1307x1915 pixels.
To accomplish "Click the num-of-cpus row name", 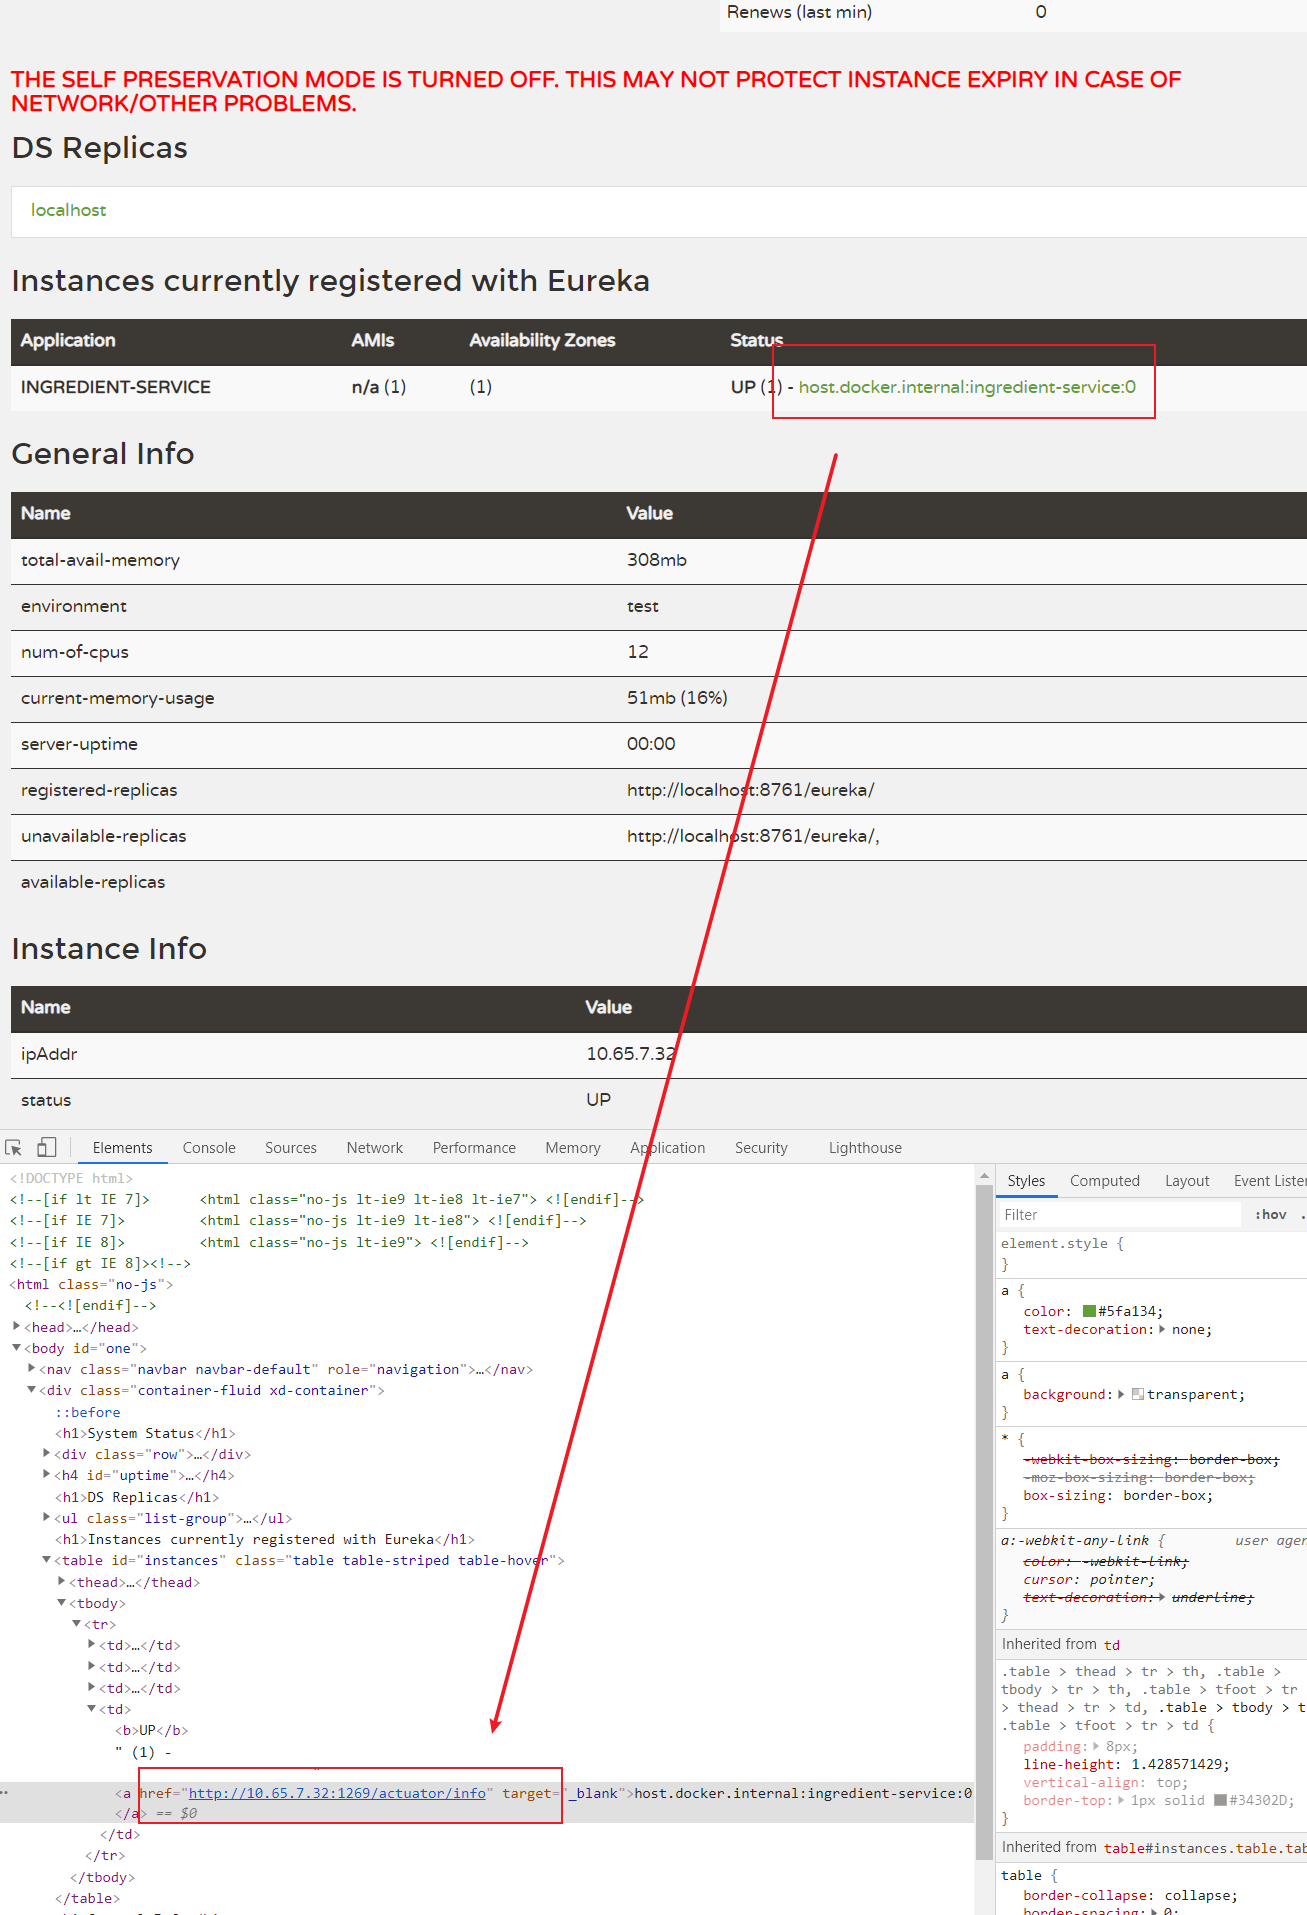I will tap(75, 652).
